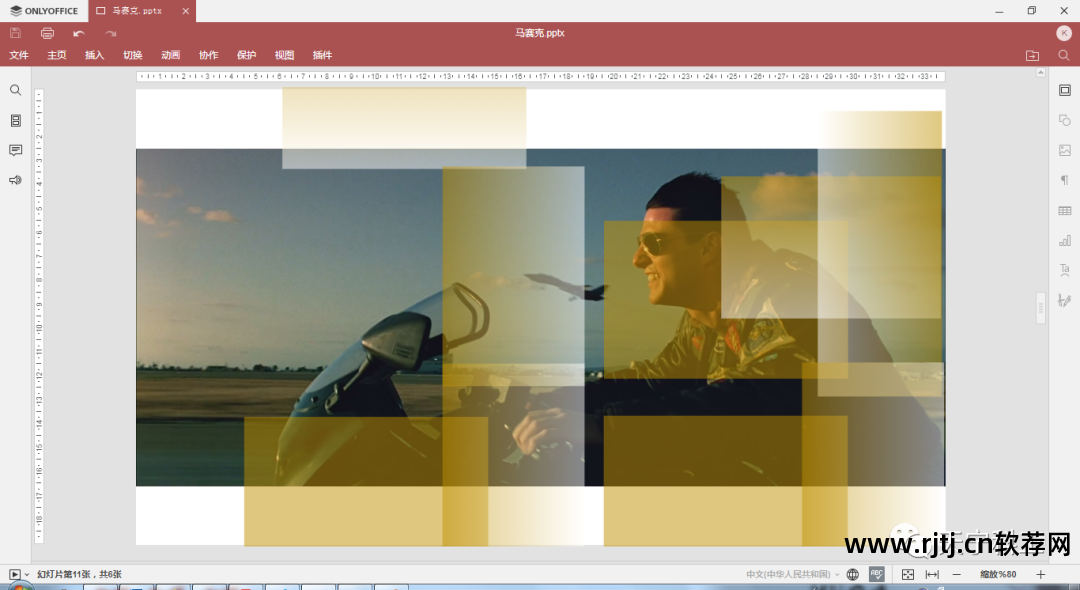Open text art settings in the right sidebar
Viewport: 1080px width, 590px height.
click(1065, 270)
